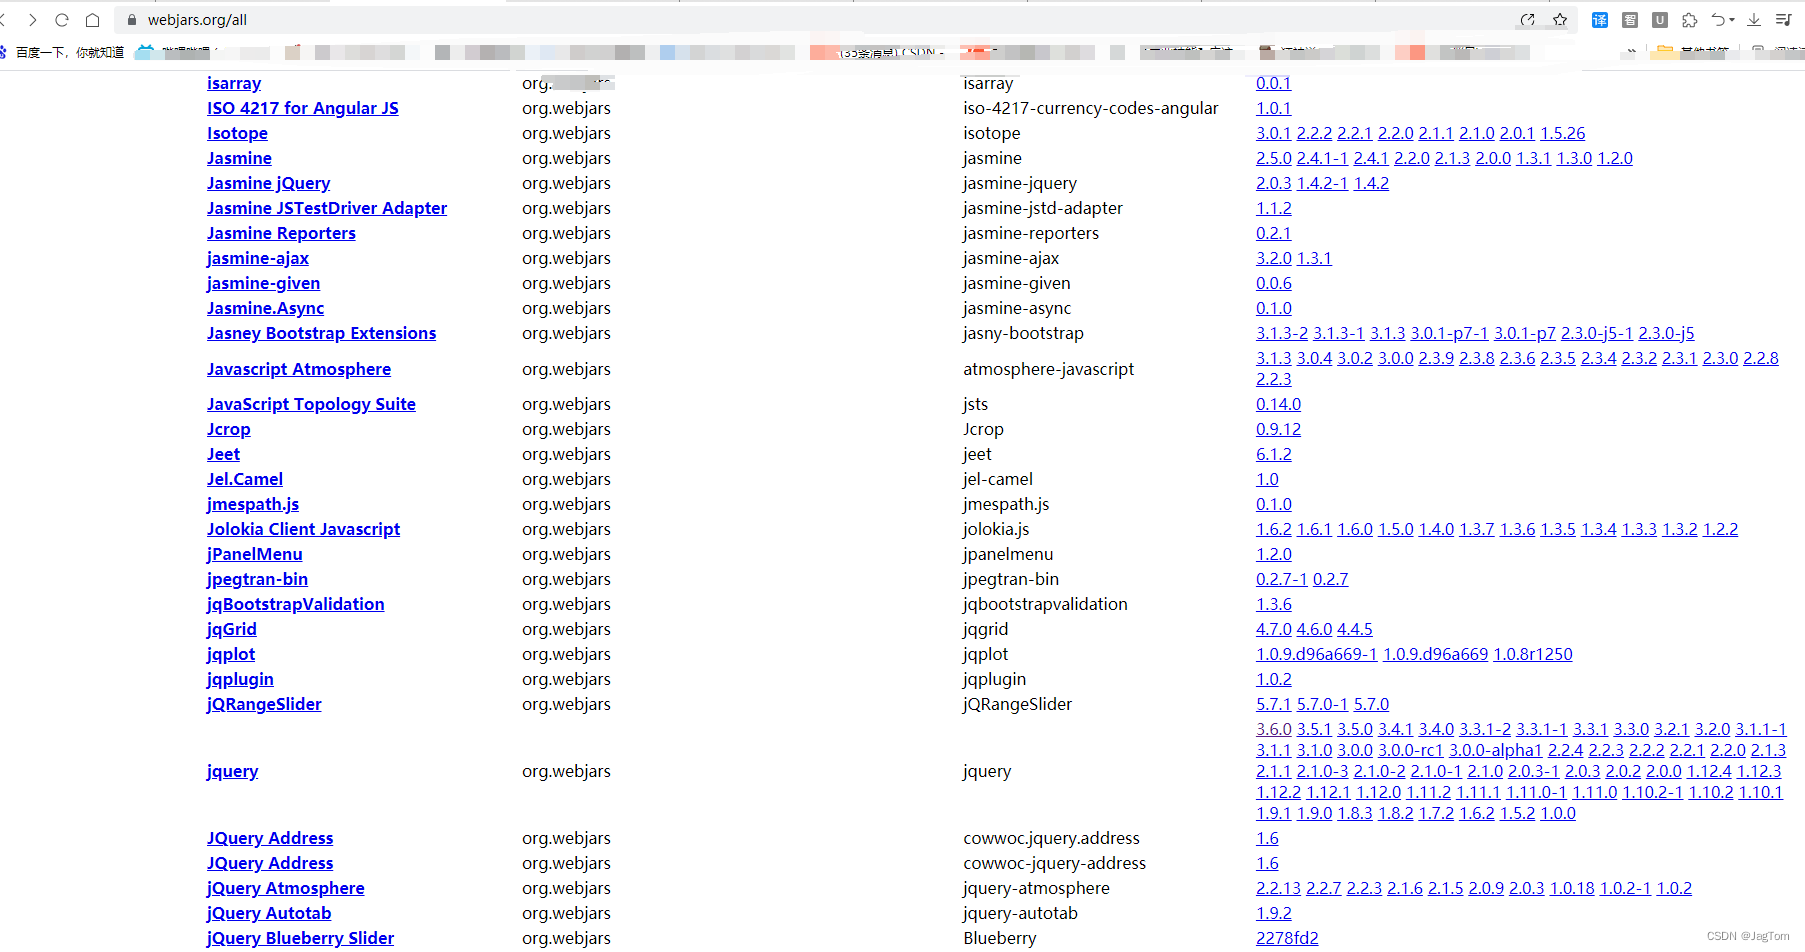The height and width of the screenshot is (952, 1805).
Task: Click the reload page icon
Action: (61, 19)
